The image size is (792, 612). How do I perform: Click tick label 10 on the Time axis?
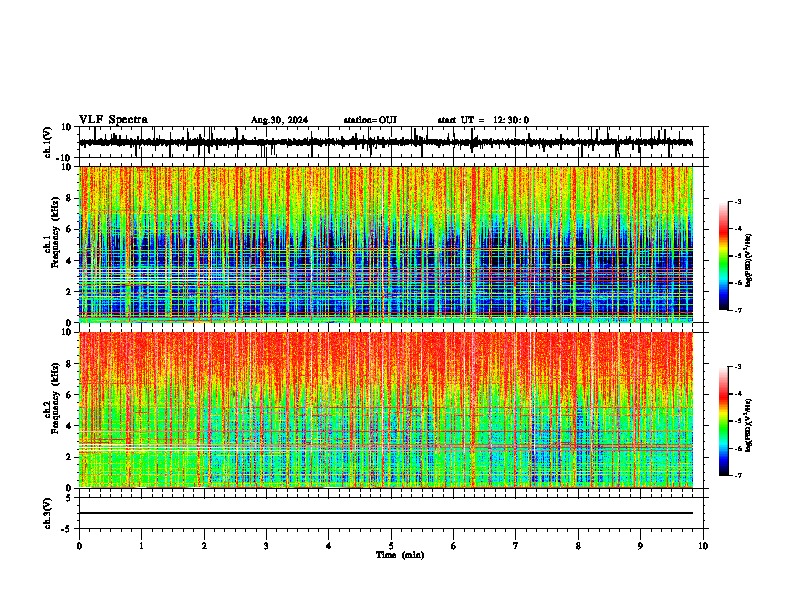click(x=703, y=546)
